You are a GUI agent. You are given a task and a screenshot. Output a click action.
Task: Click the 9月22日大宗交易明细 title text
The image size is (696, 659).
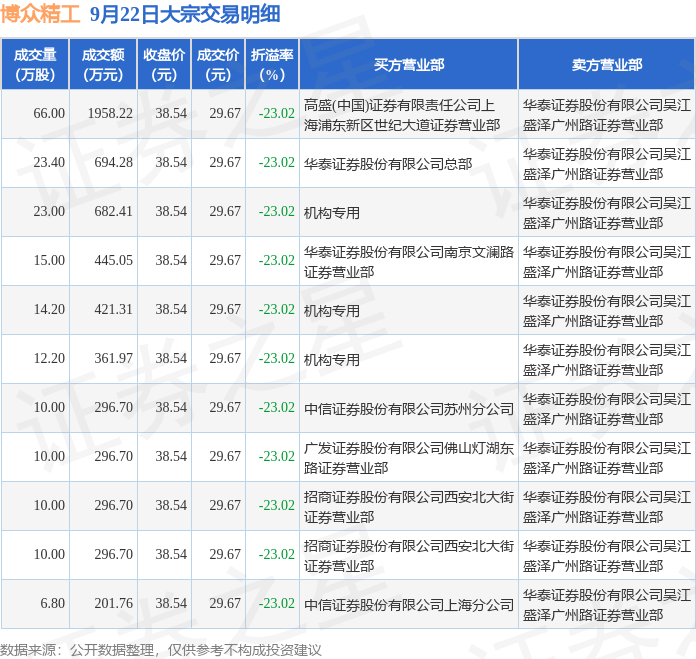[x=184, y=14]
